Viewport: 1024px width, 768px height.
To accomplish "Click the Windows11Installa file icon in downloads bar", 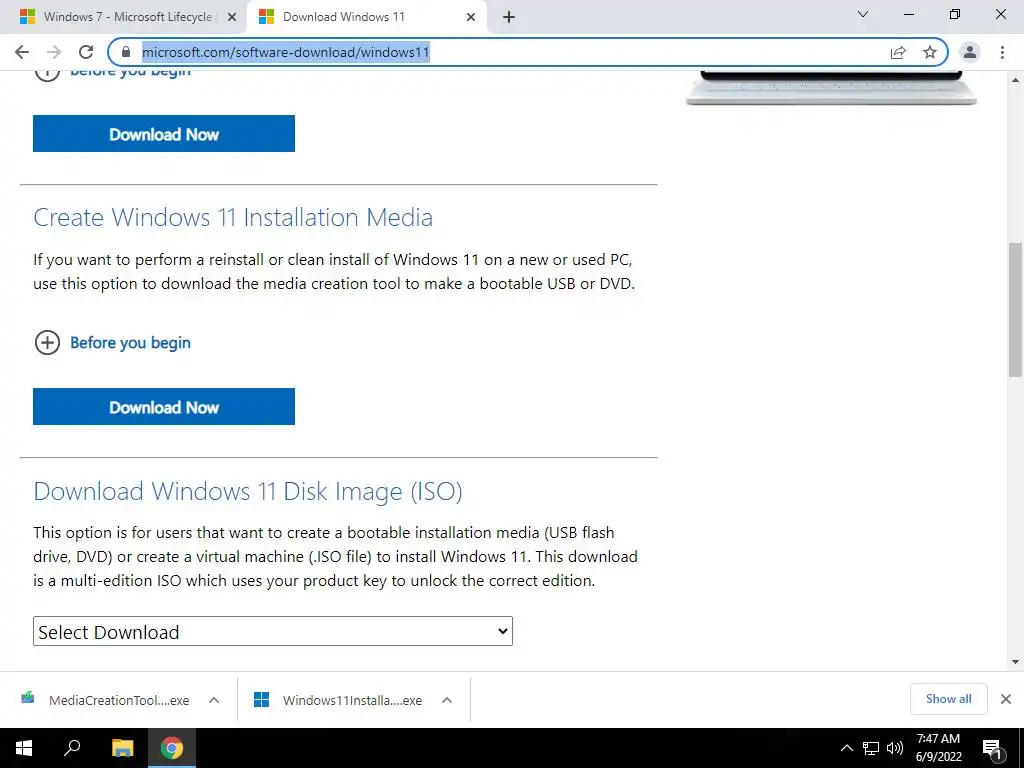I will tap(261, 699).
